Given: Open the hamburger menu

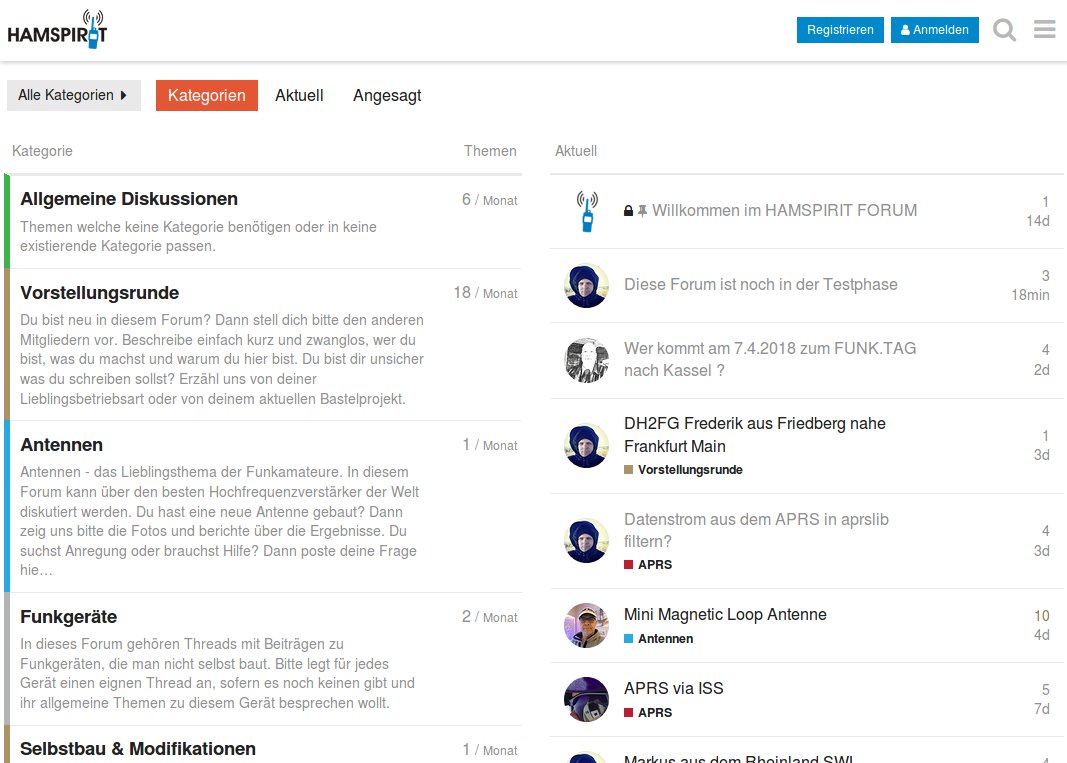Looking at the screenshot, I should pyautogui.click(x=1044, y=30).
